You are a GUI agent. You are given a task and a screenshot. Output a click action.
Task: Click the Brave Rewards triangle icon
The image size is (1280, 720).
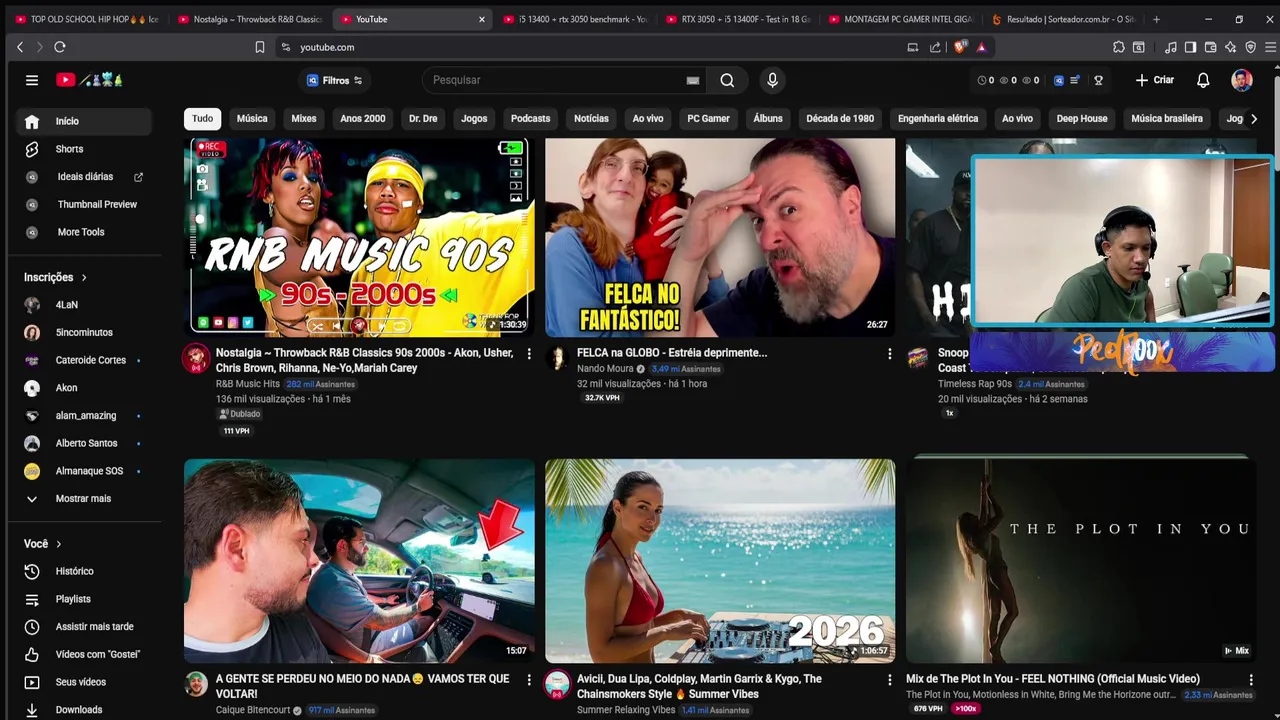[x=981, y=47]
